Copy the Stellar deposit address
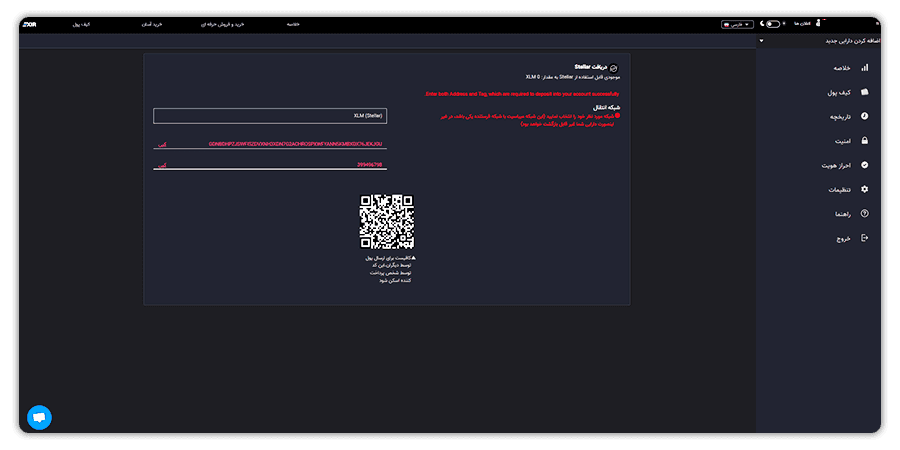 coord(162,144)
